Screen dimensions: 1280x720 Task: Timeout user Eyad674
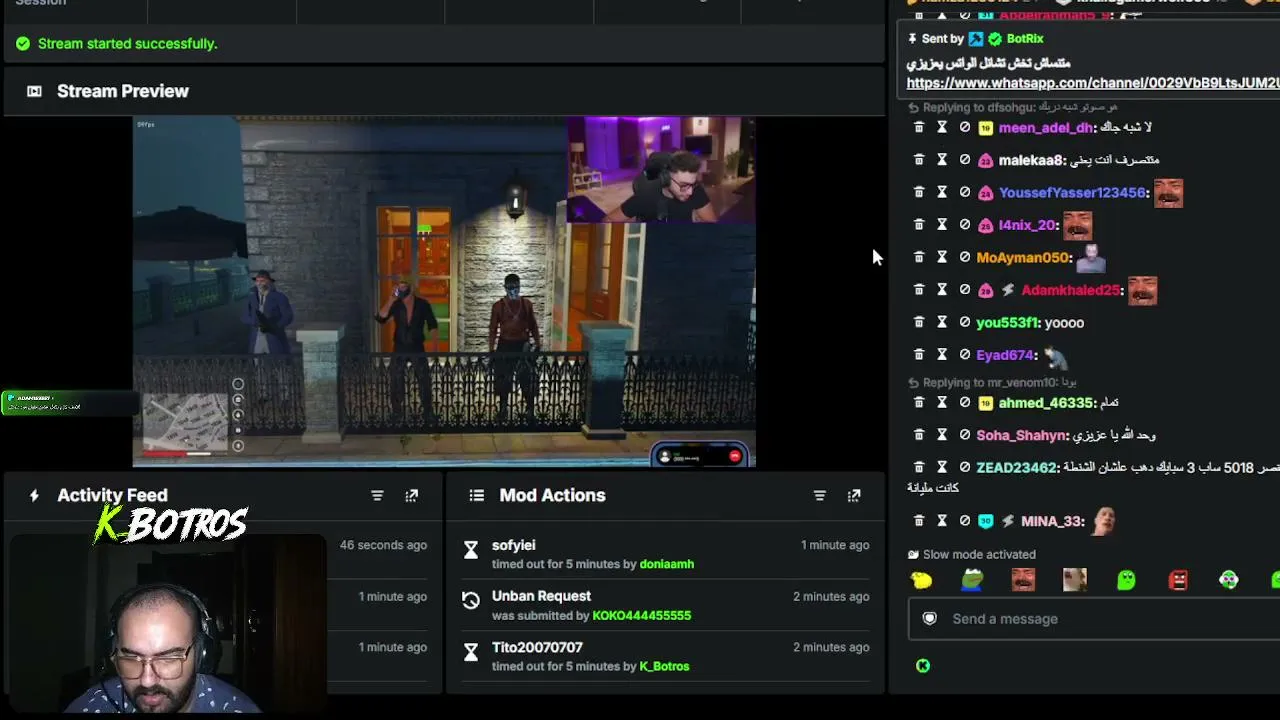pos(942,355)
